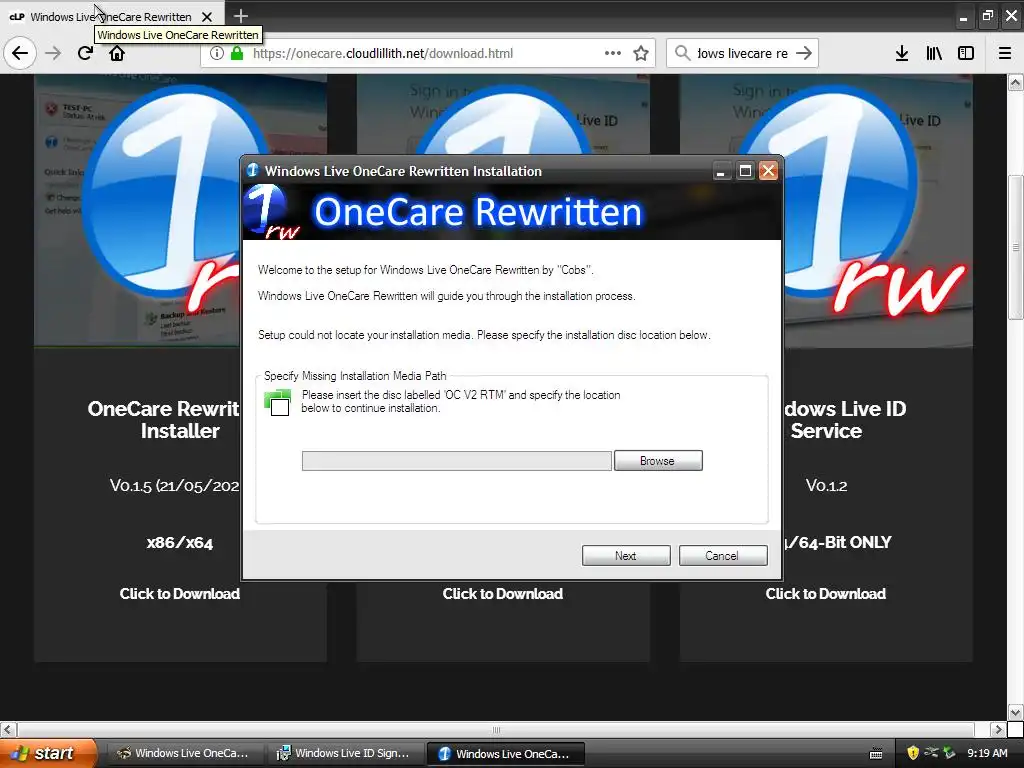This screenshot has width=1024, height=768.
Task: Open a new browser tab
Action: (x=240, y=16)
